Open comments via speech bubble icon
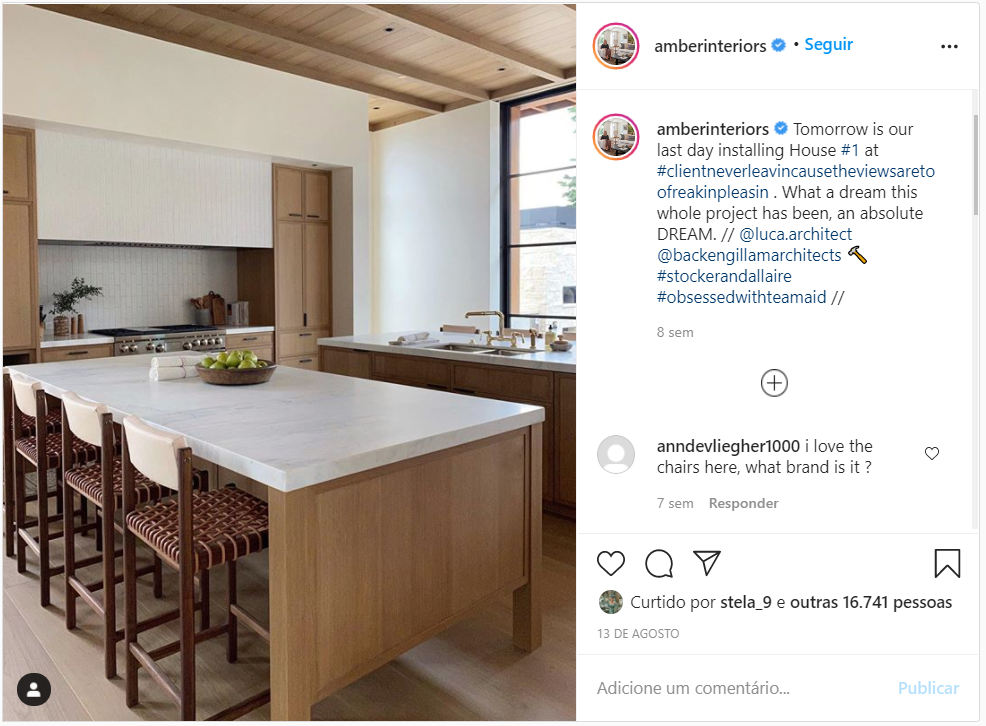The width and height of the screenshot is (986, 726). click(x=659, y=563)
